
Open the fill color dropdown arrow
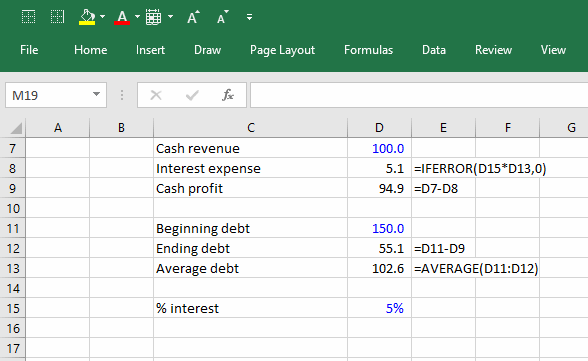102,17
